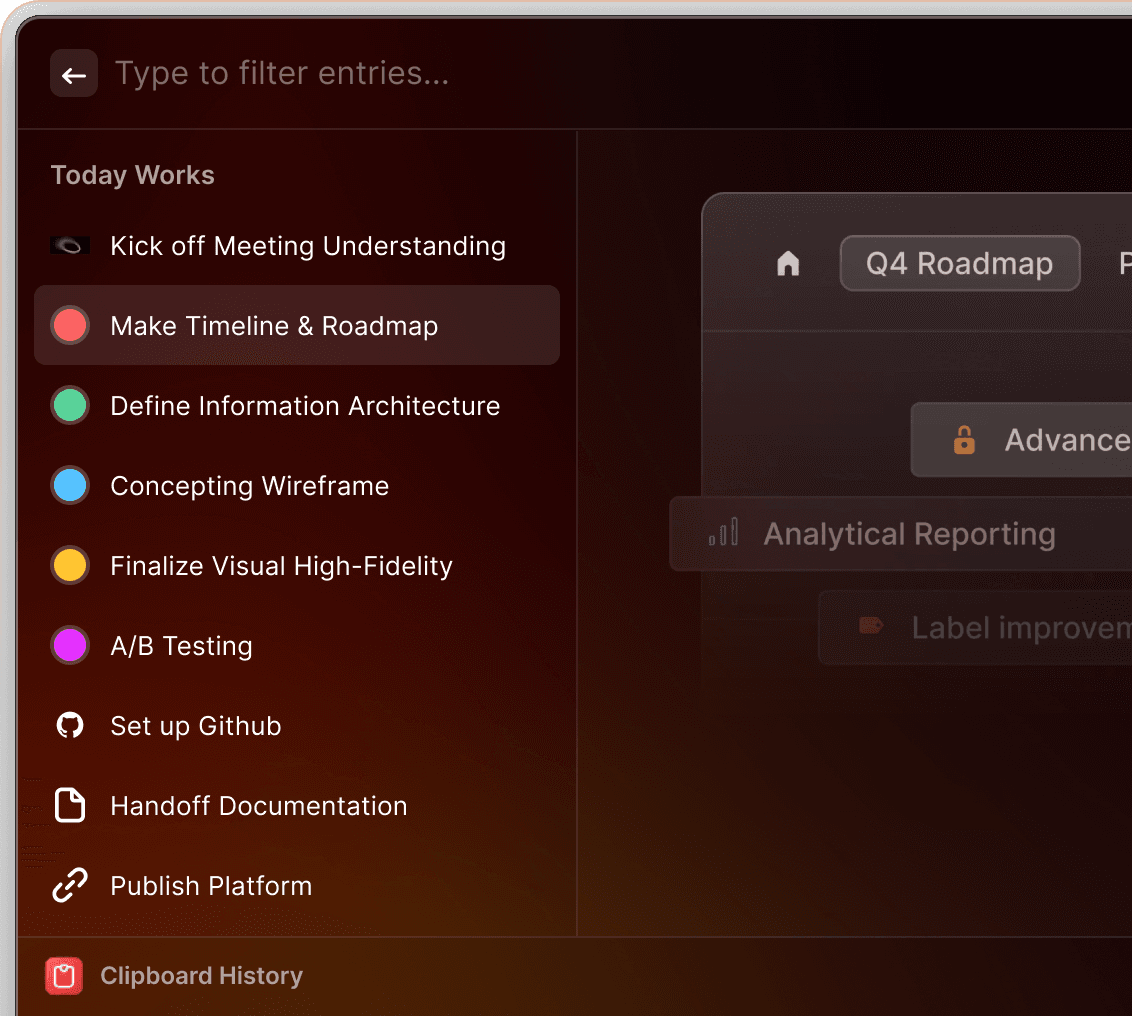Screen dimensions: 1132x1016
Task: Click the bar chart icon
Action: click(723, 532)
